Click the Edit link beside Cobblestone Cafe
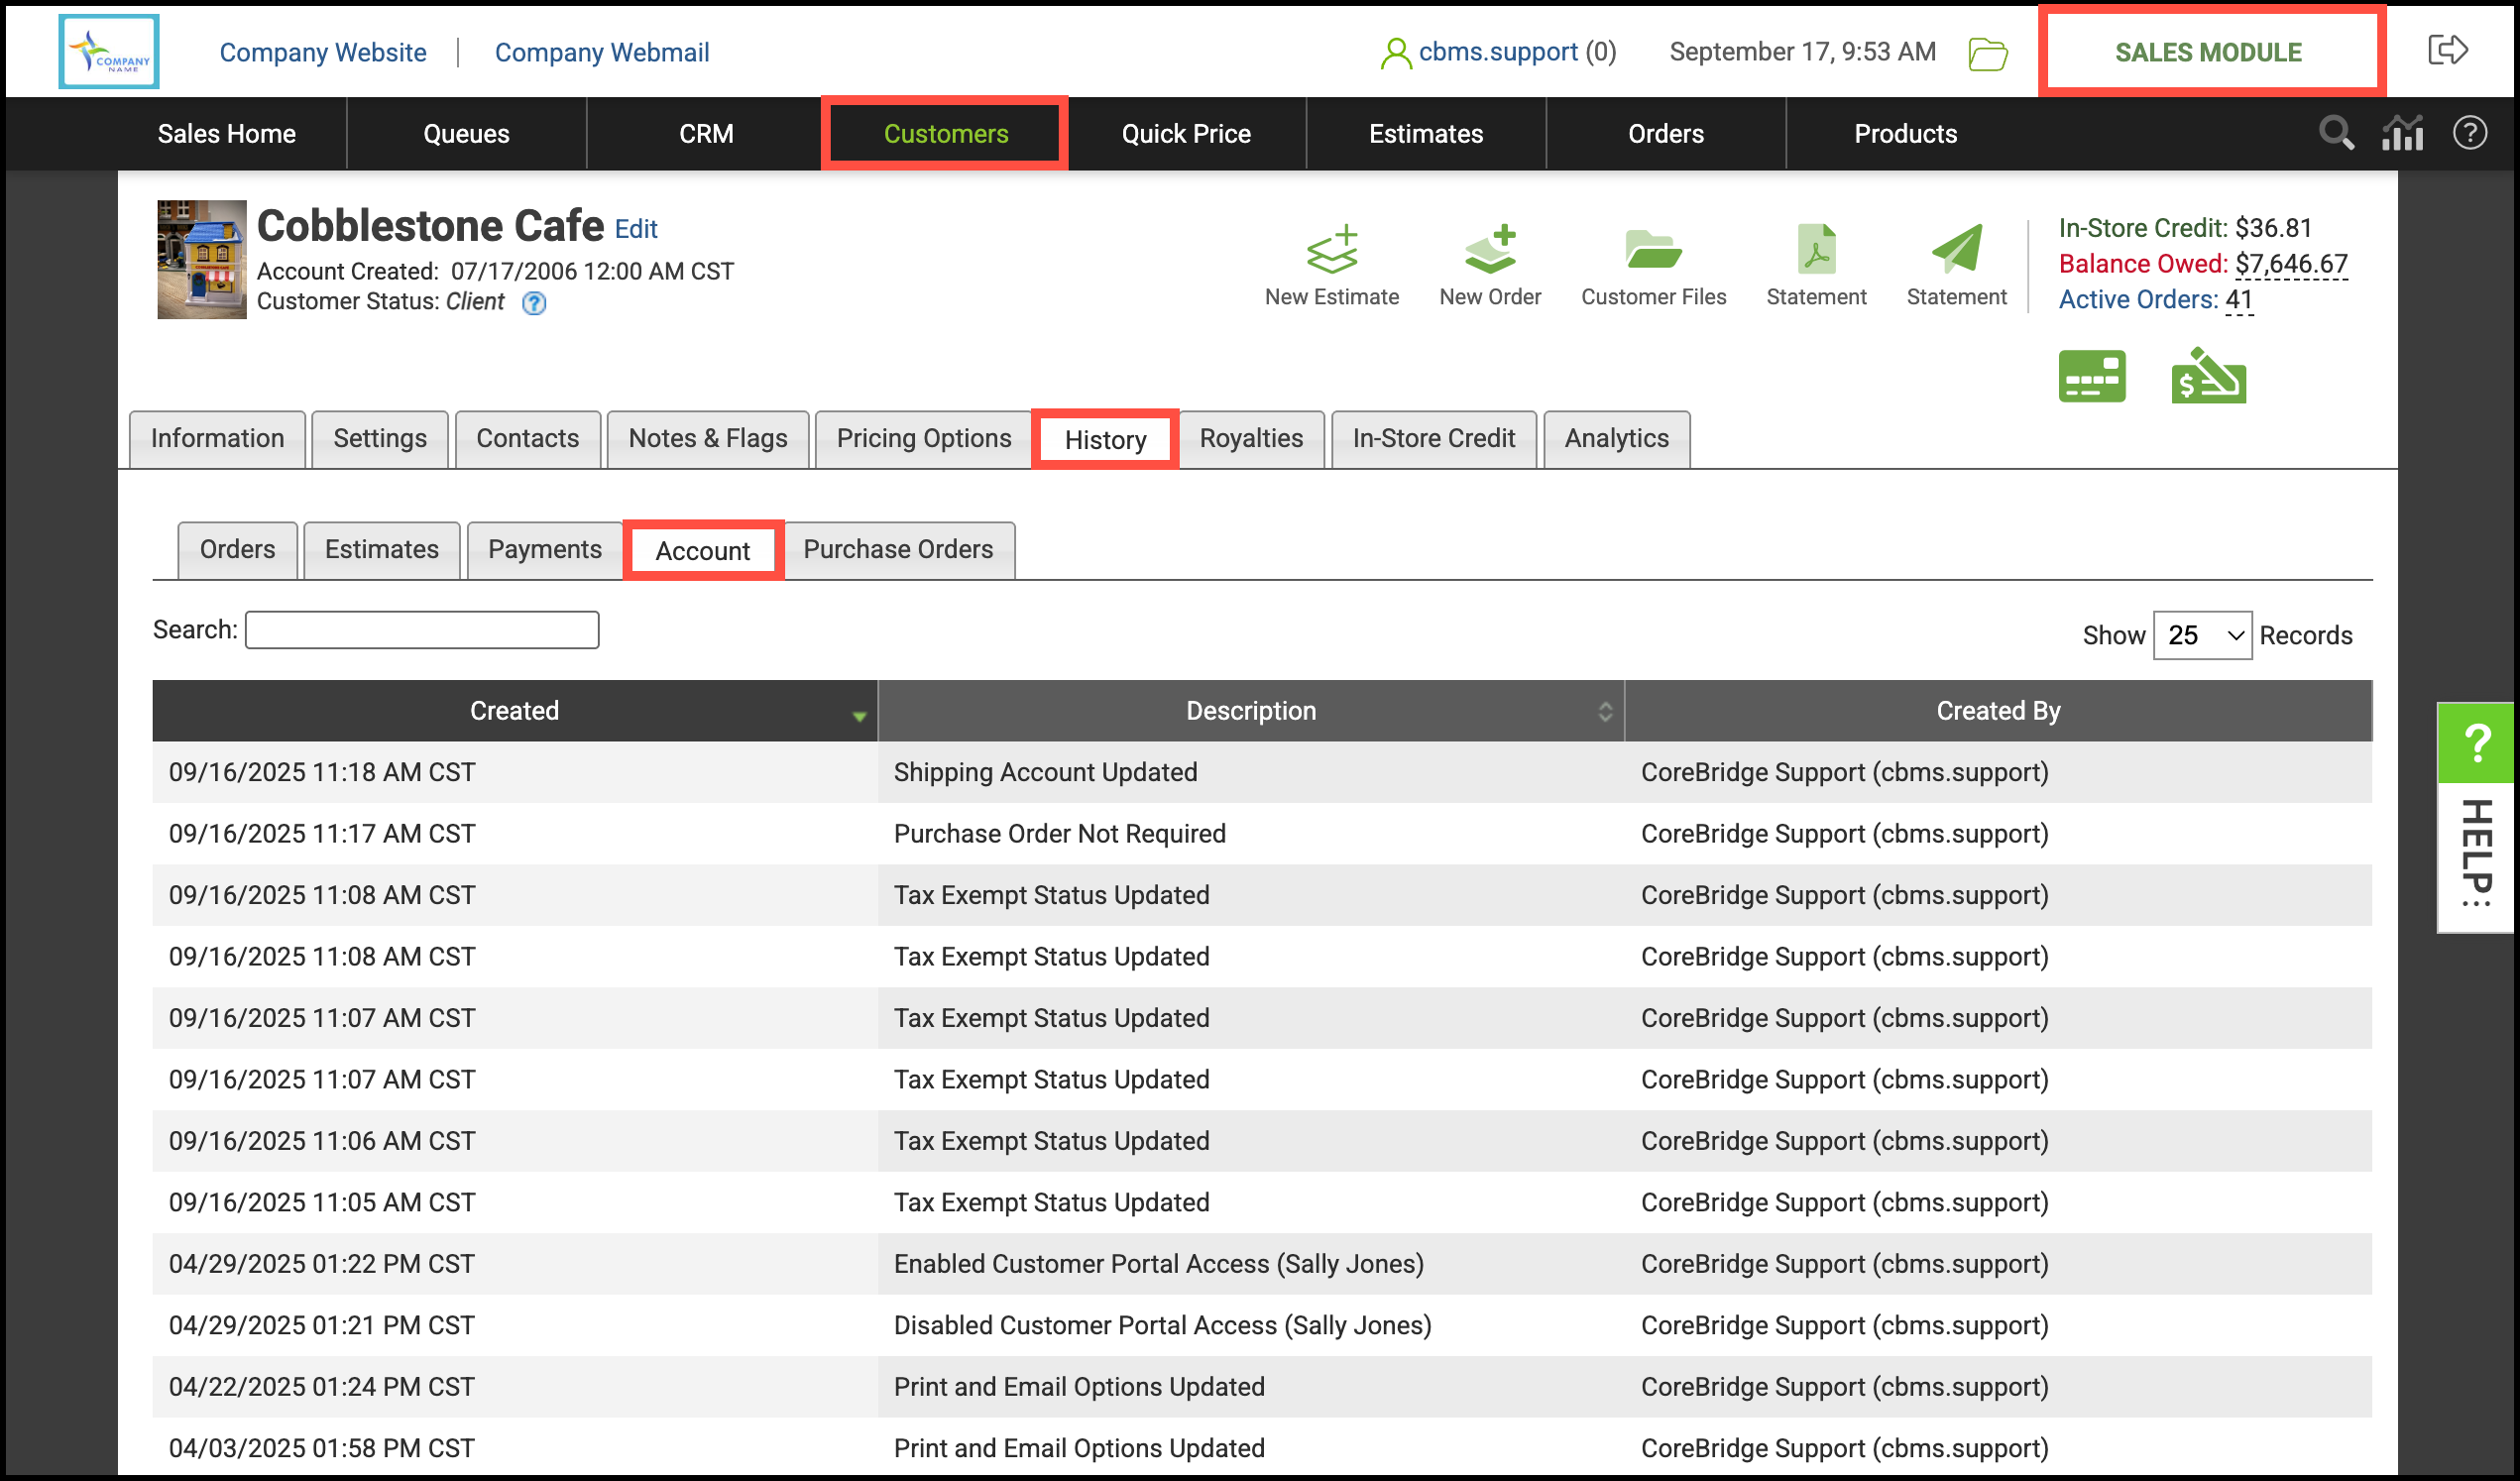This screenshot has height=1481, width=2520. pyautogui.click(x=635, y=229)
